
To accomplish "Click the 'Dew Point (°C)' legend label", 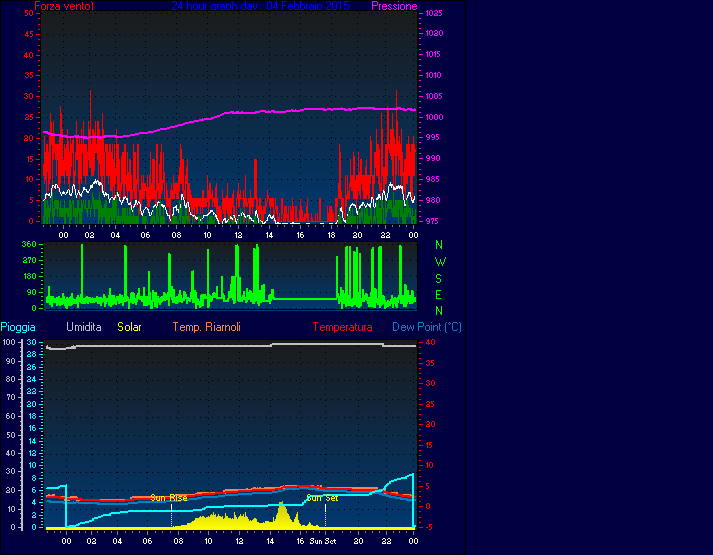I will [427, 327].
